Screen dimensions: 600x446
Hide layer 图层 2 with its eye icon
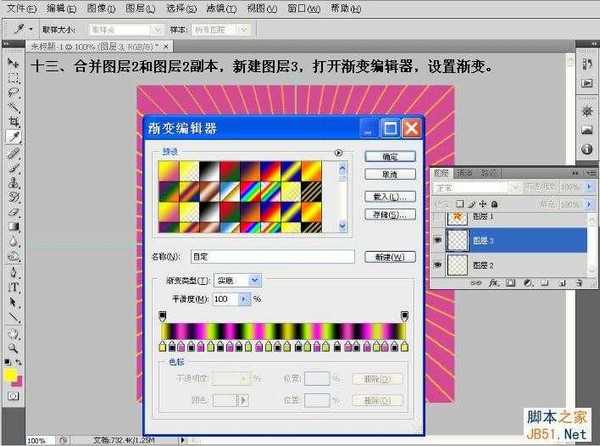click(439, 265)
